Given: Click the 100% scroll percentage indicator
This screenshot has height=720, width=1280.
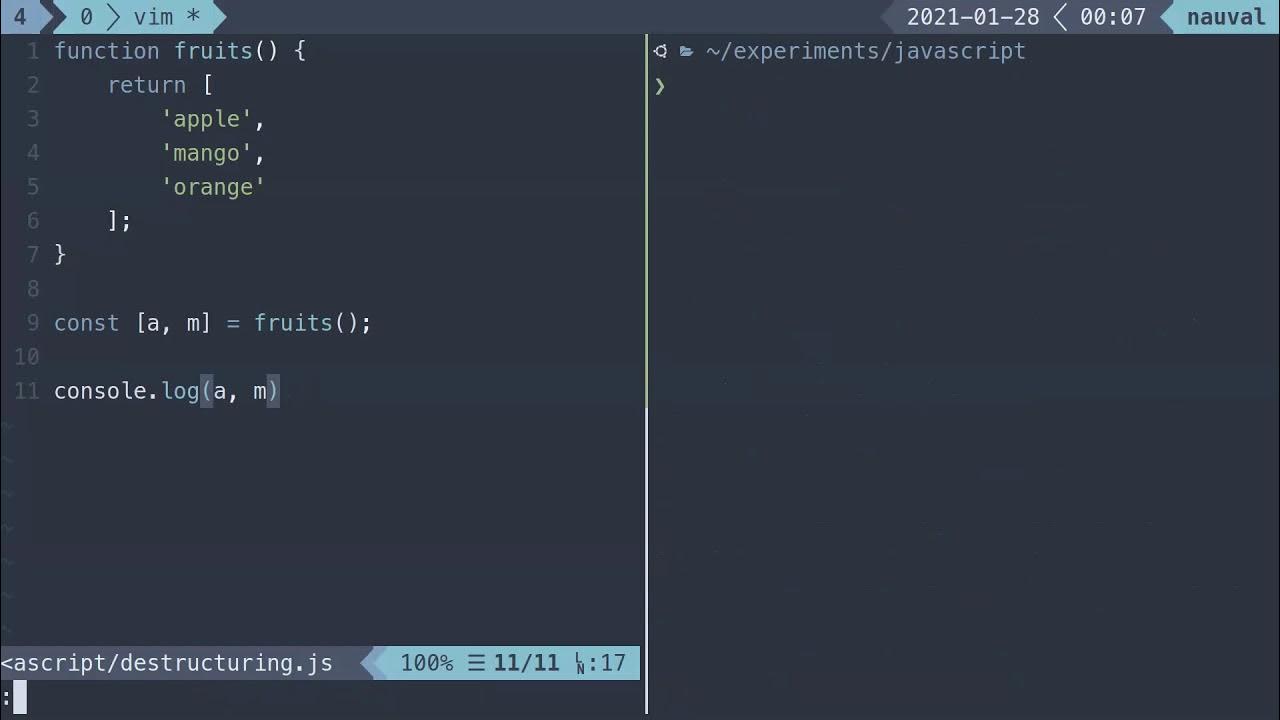Looking at the screenshot, I should 426,663.
